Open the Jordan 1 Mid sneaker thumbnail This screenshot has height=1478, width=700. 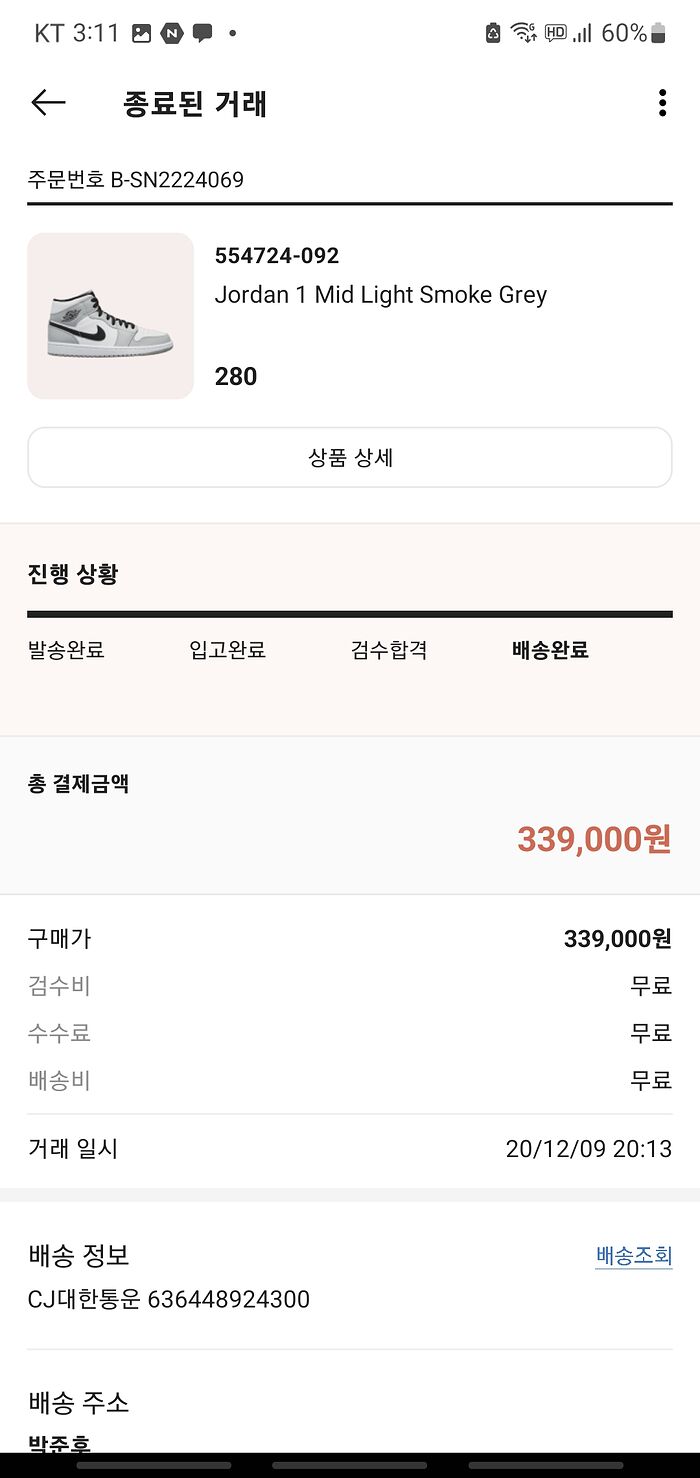110,316
